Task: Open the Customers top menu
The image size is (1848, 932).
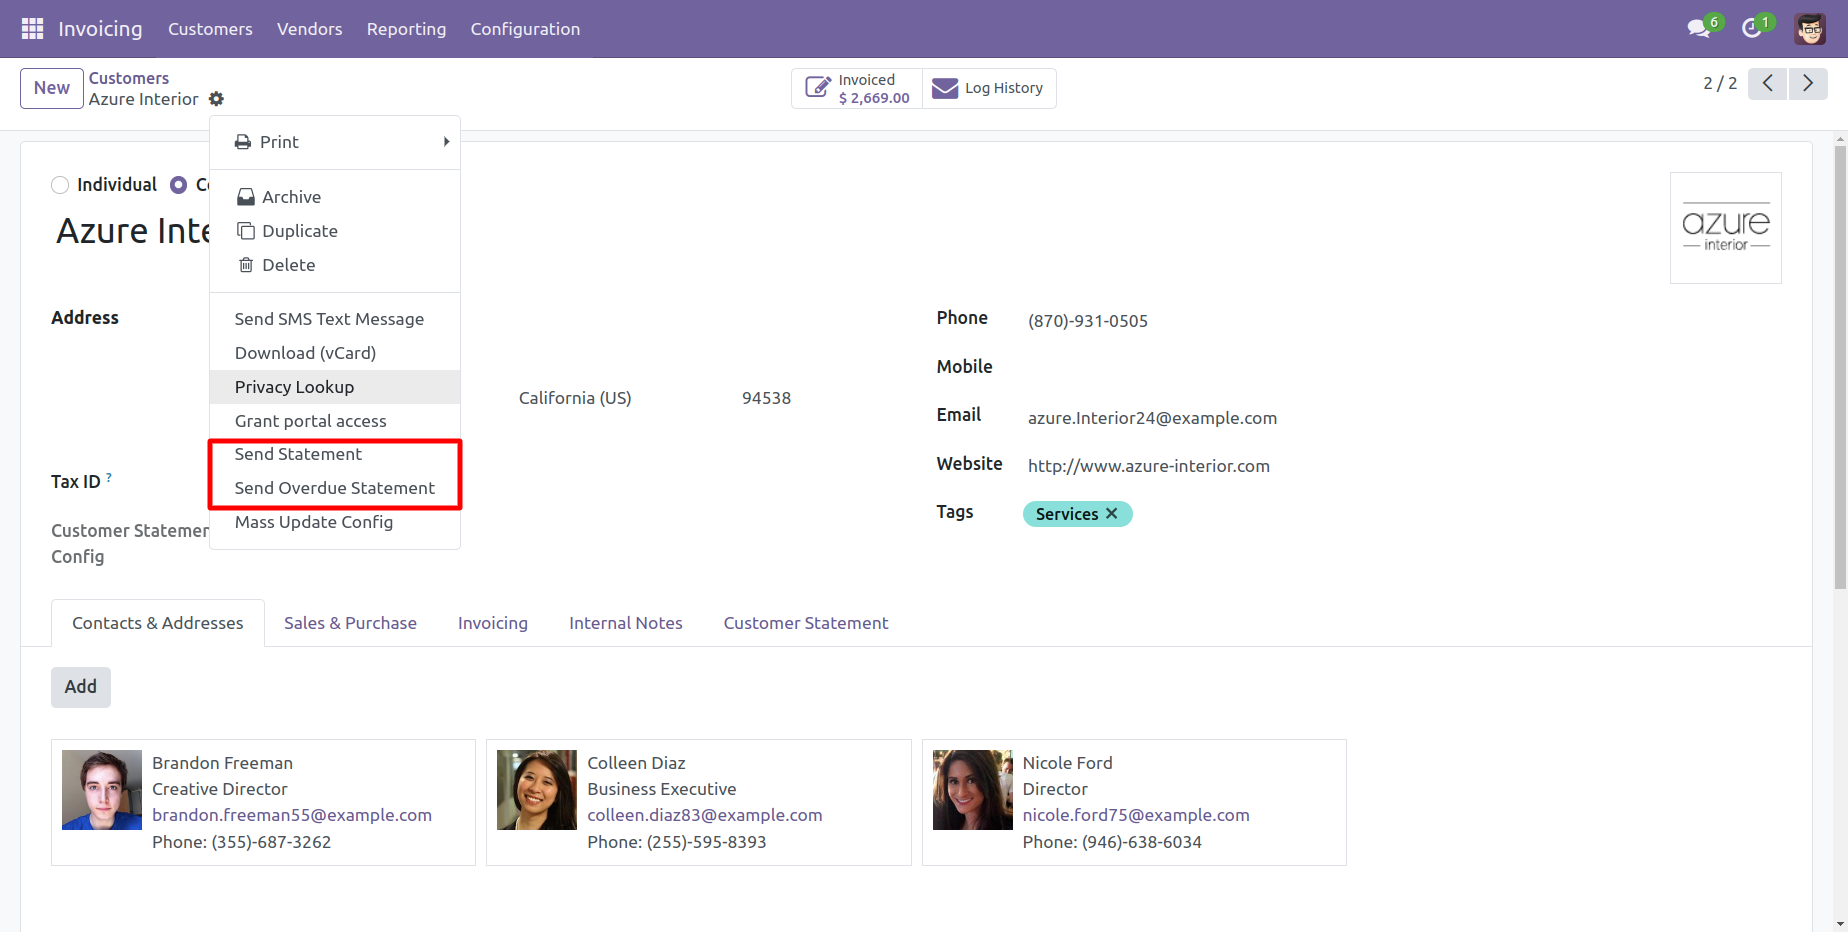Action: click(210, 29)
